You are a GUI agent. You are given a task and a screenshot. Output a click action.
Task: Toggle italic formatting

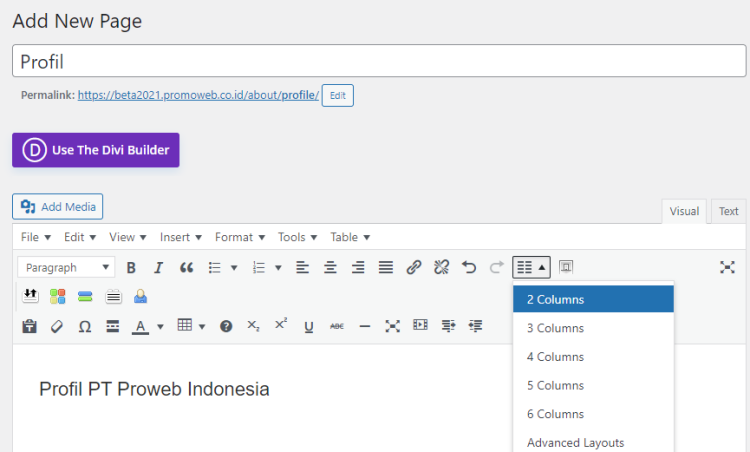coord(158,267)
